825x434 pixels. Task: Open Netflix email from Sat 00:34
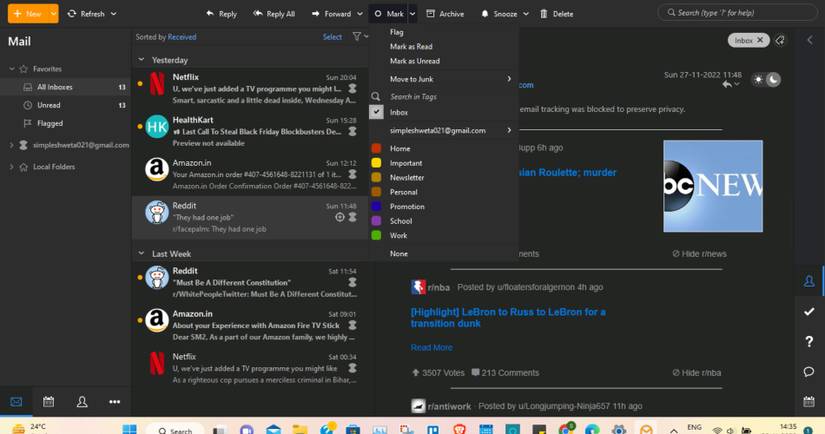pyautogui.click(x=250, y=368)
